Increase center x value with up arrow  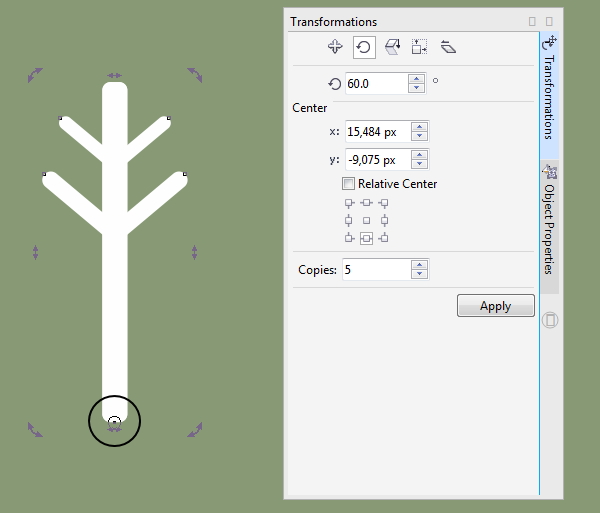(419, 127)
